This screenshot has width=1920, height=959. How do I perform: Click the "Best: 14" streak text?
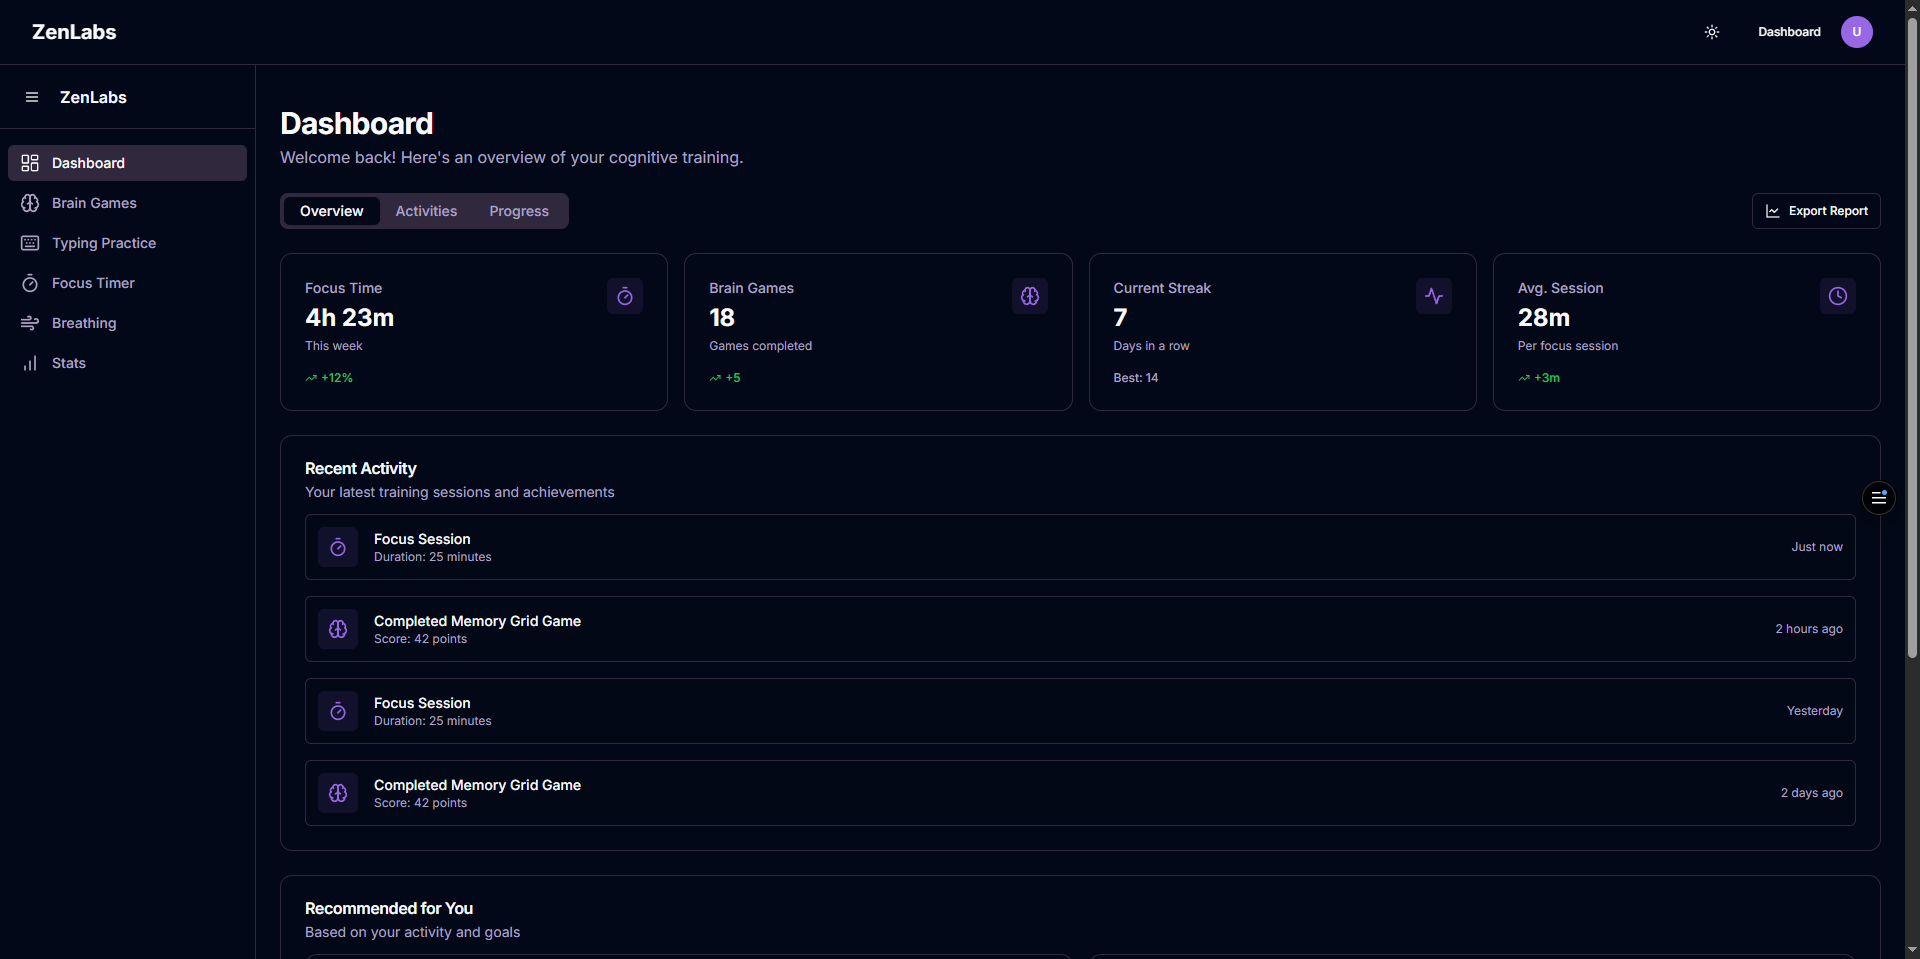tap(1136, 378)
